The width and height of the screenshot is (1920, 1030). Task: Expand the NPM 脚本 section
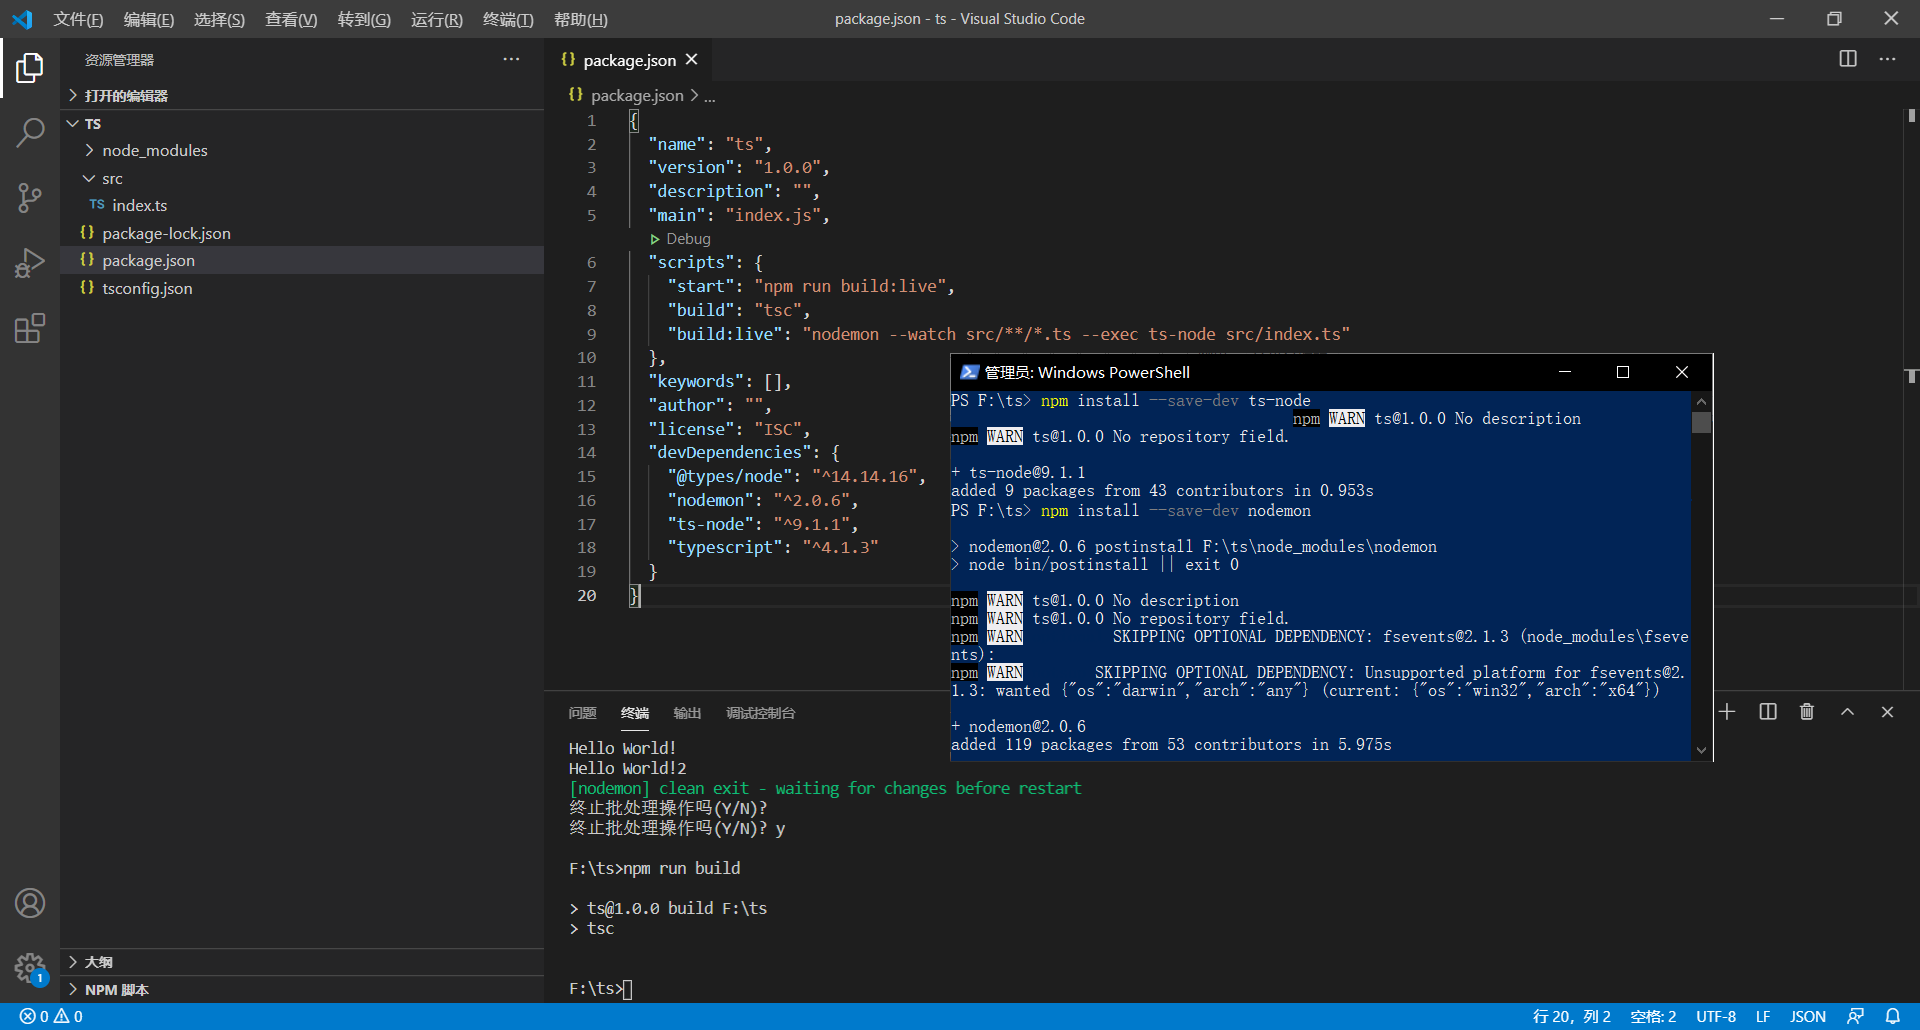[x=116, y=989]
